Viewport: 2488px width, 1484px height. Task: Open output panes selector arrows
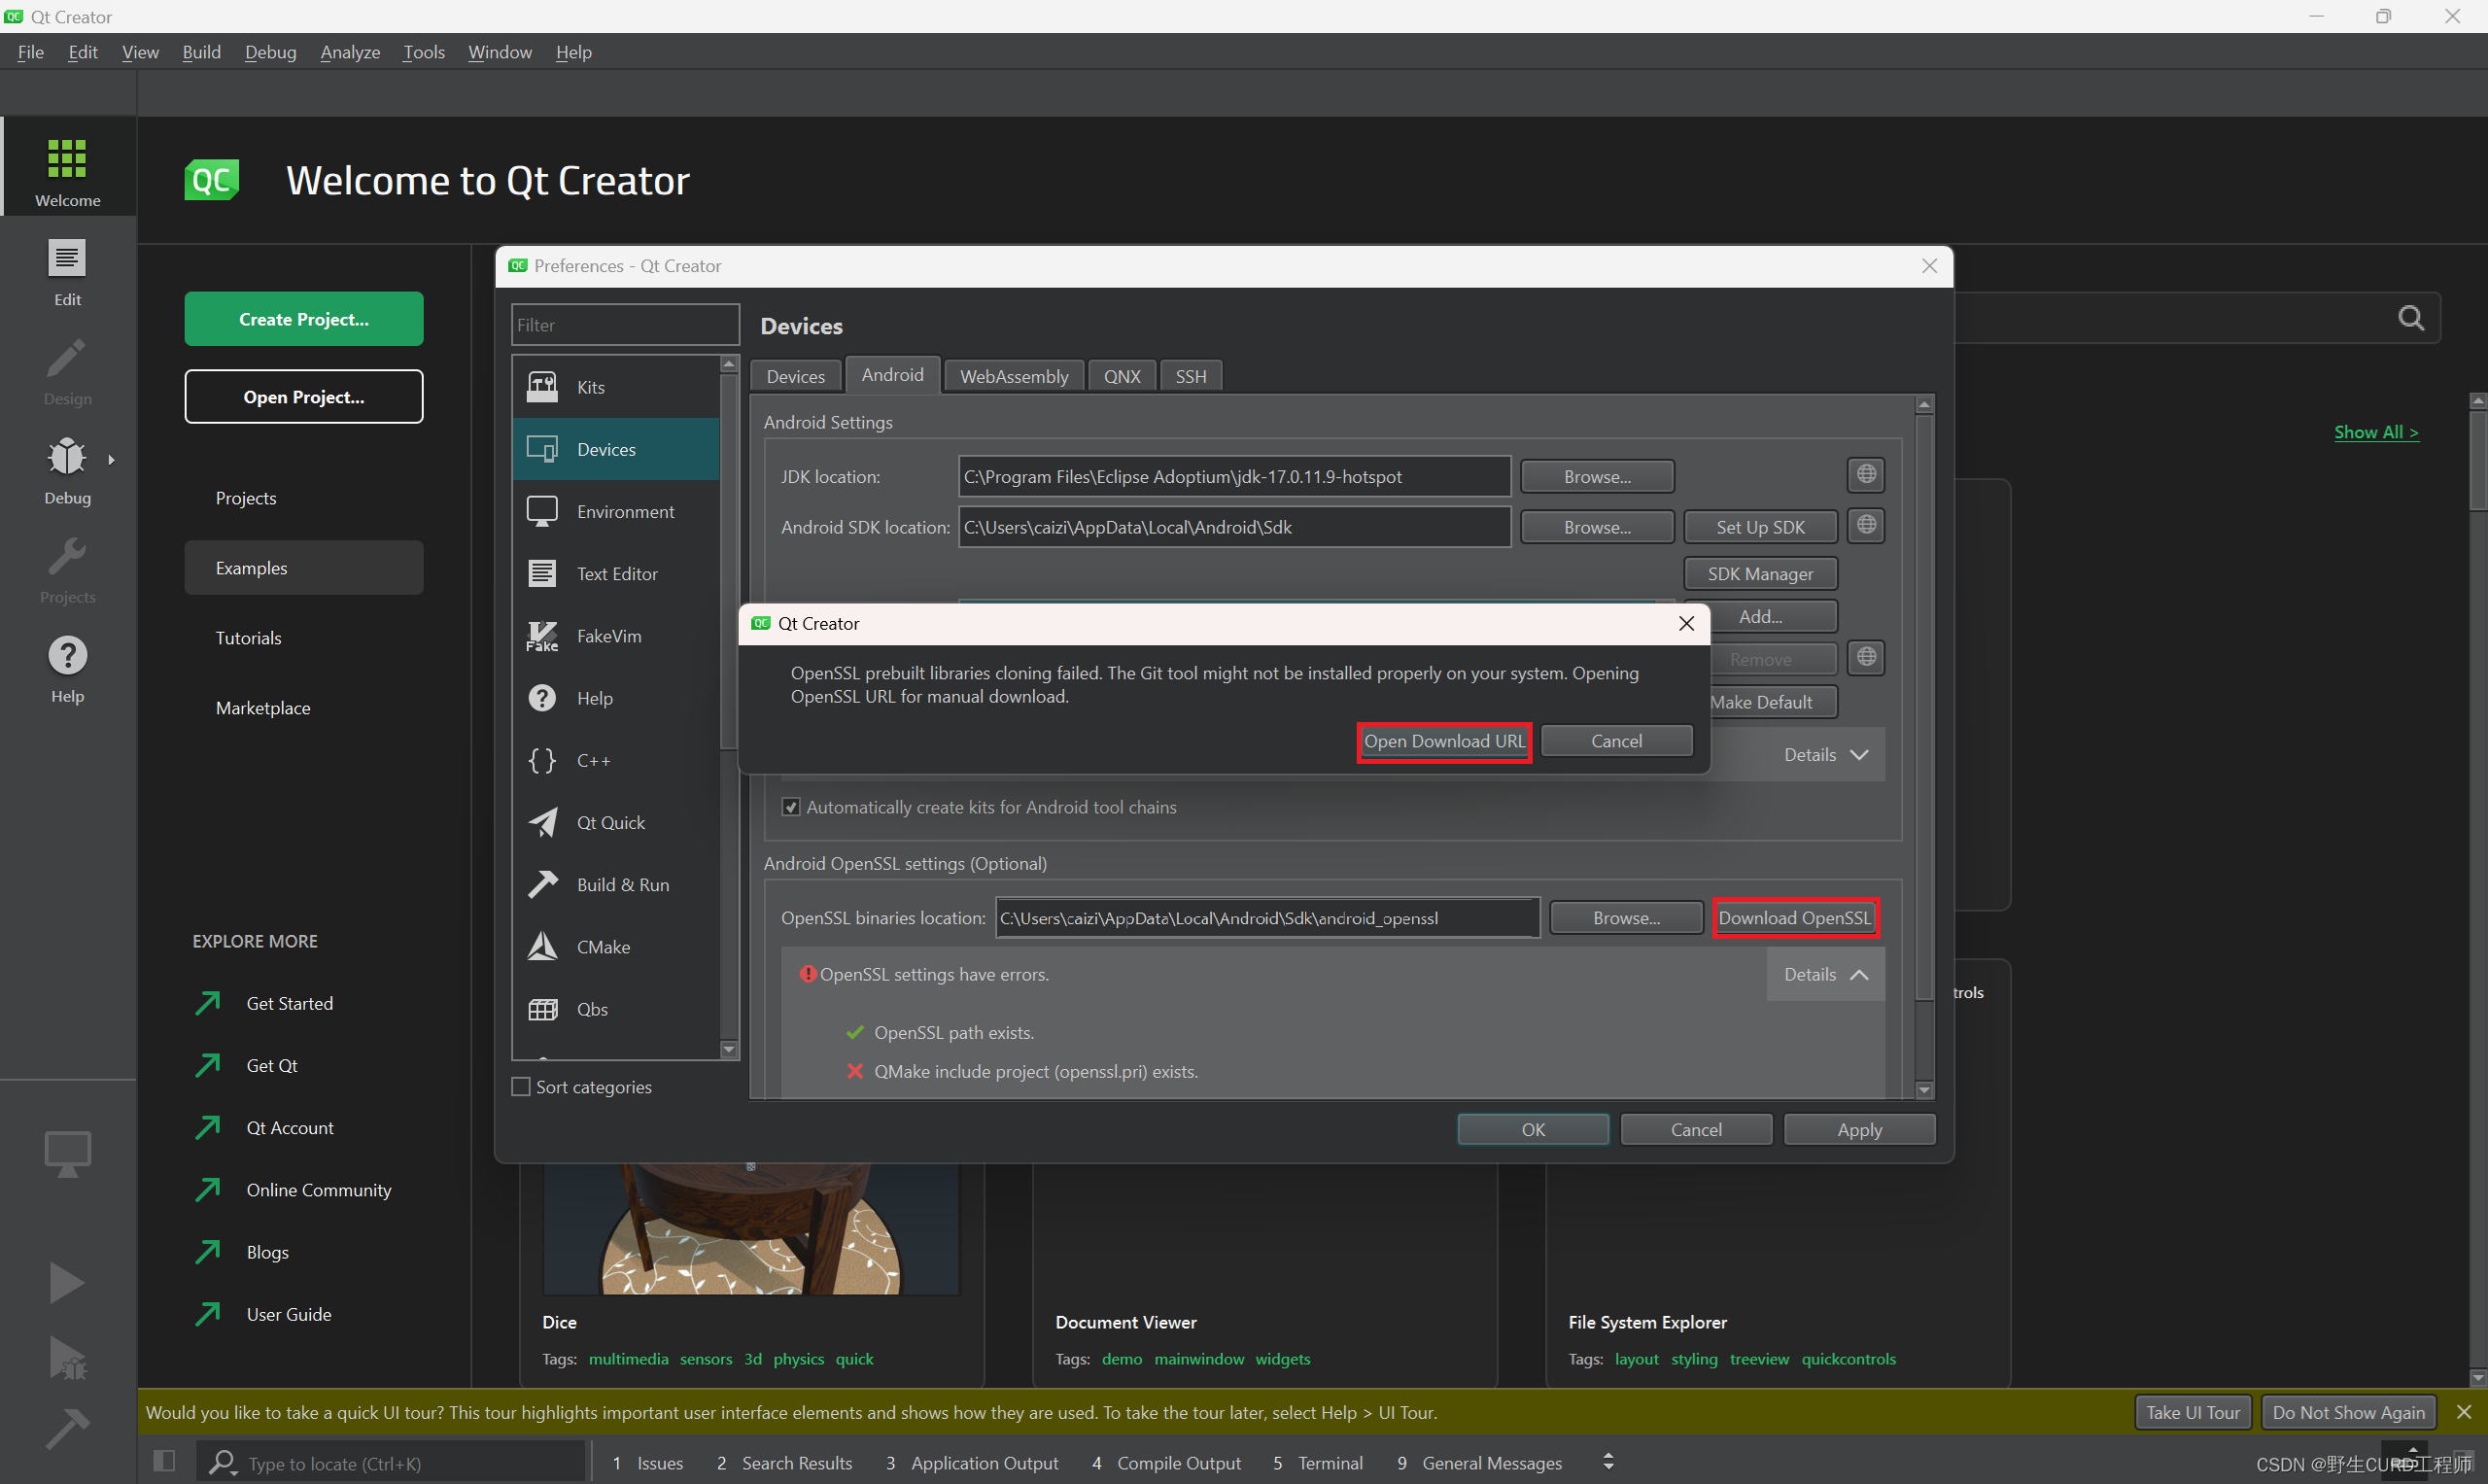1608,1462
